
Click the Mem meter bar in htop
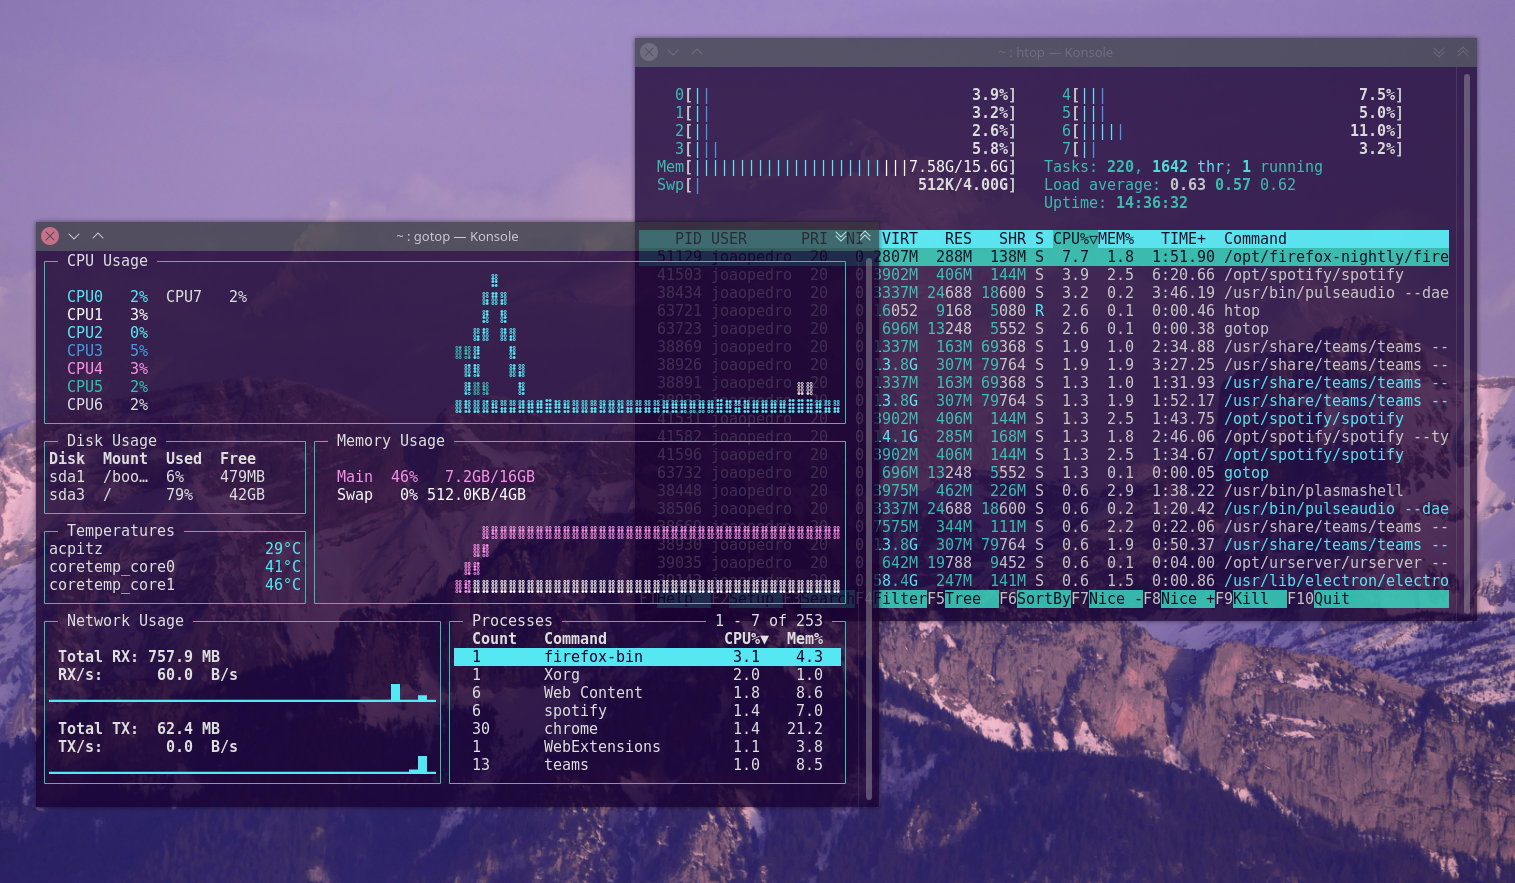[836, 167]
